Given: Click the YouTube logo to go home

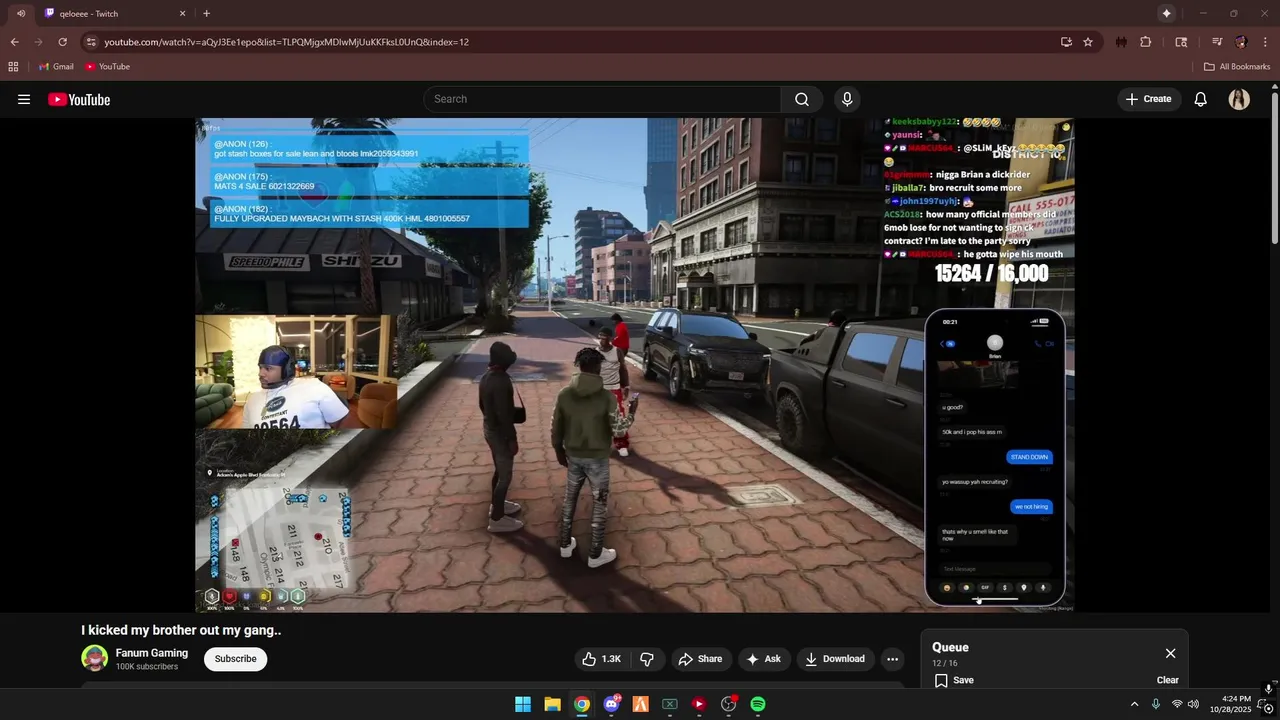Looking at the screenshot, I should 79,99.
